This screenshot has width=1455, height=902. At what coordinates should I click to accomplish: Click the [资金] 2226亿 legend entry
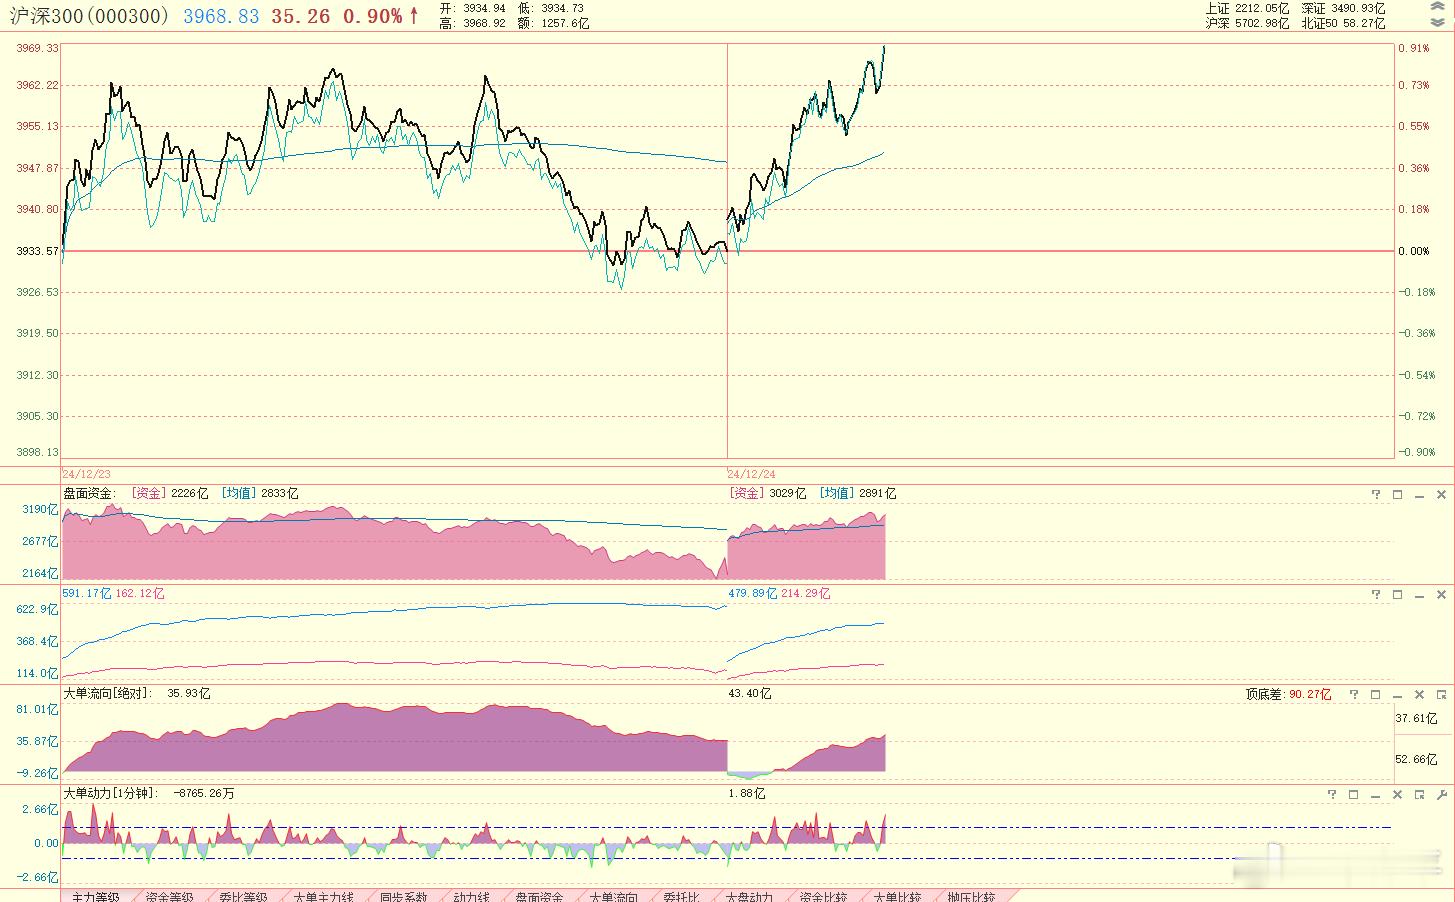click(170, 493)
